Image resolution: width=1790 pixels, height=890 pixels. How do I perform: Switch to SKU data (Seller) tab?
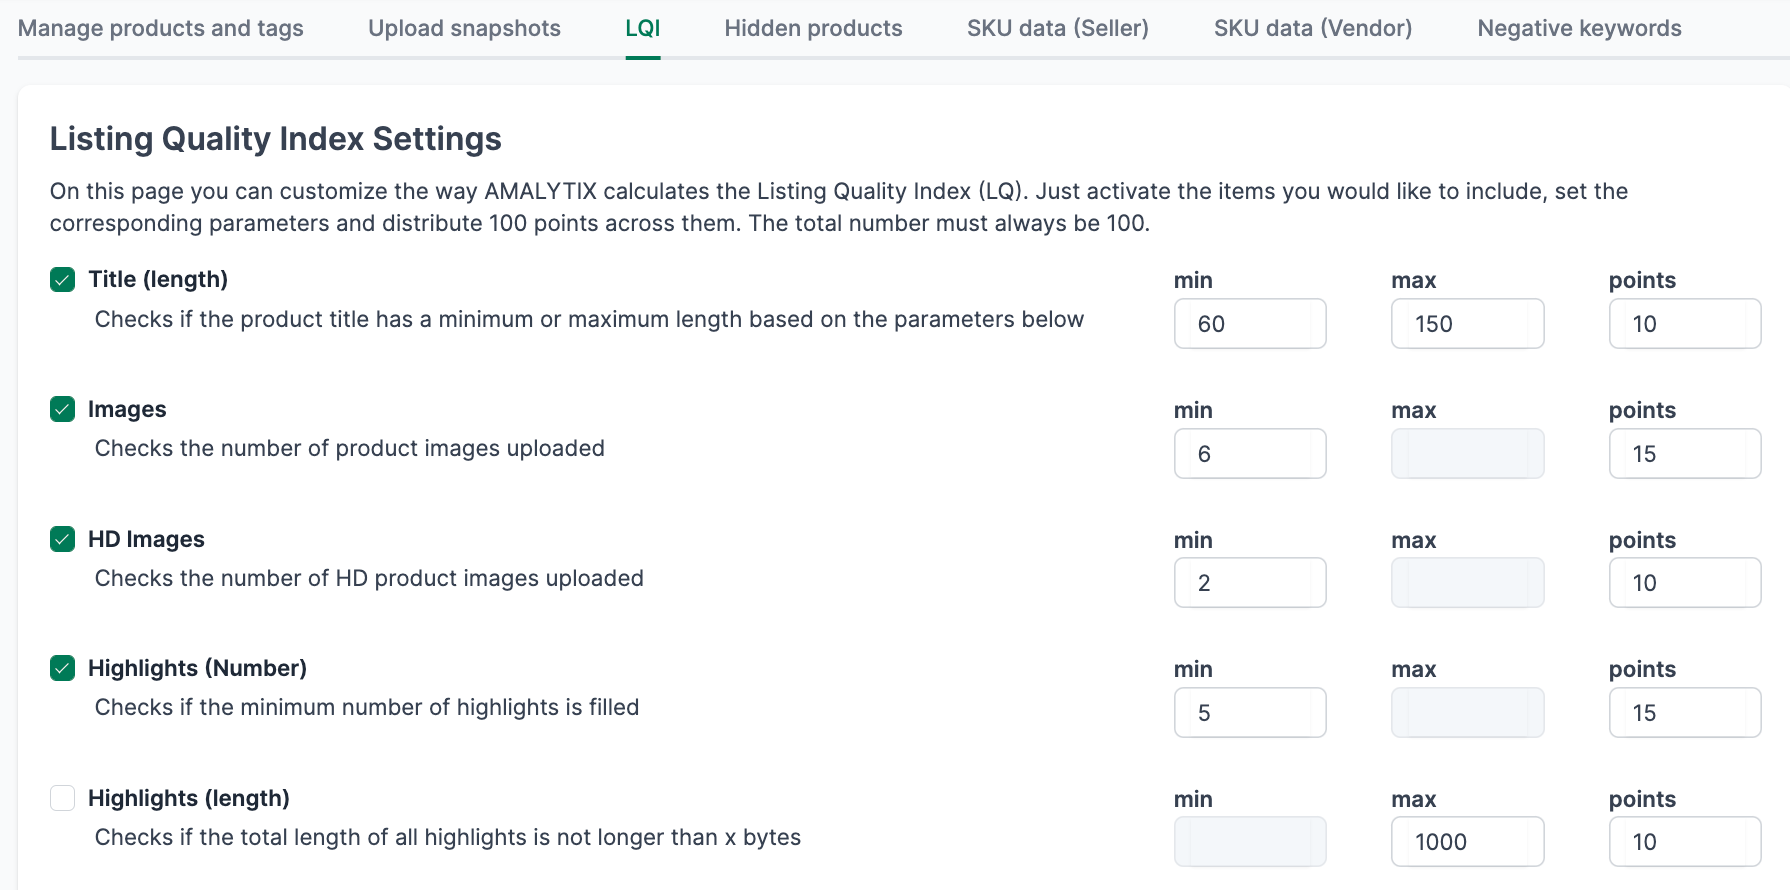1057,28
